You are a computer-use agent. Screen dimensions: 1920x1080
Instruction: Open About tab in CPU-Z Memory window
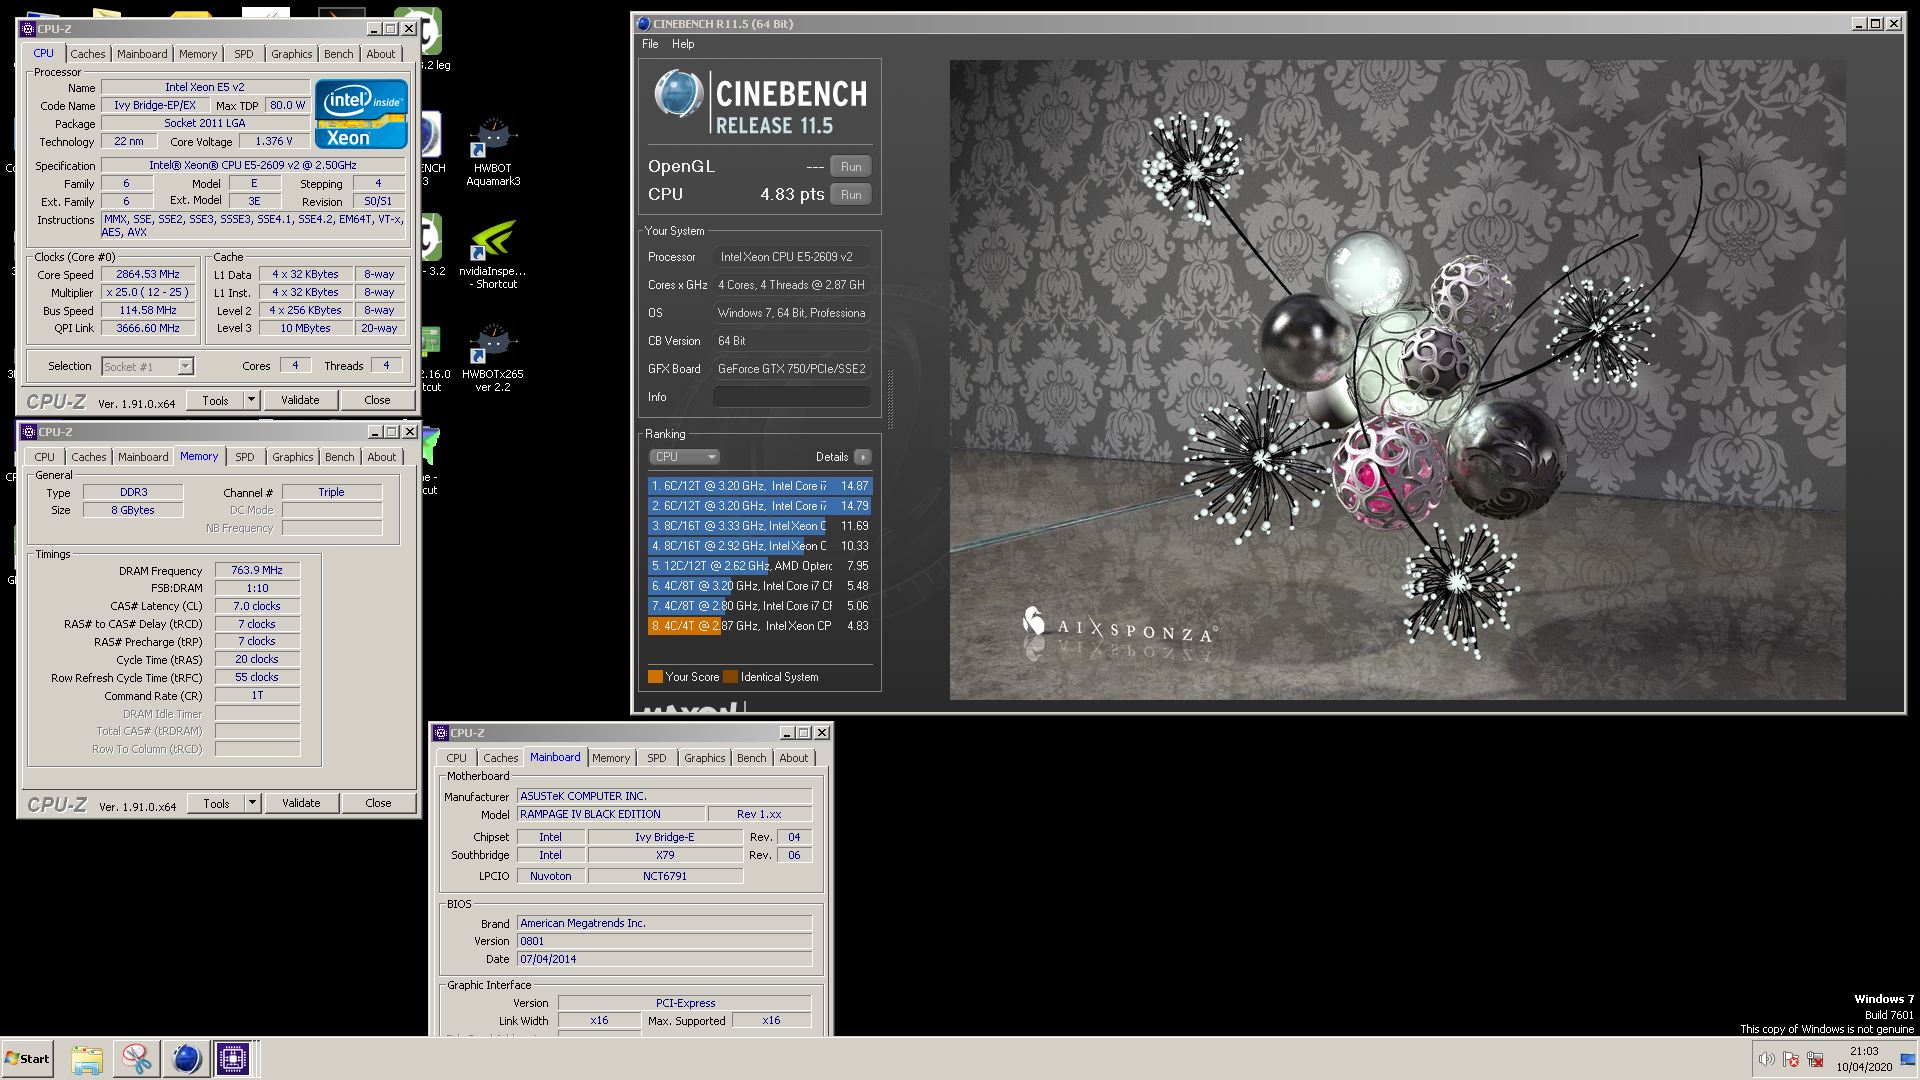point(381,457)
